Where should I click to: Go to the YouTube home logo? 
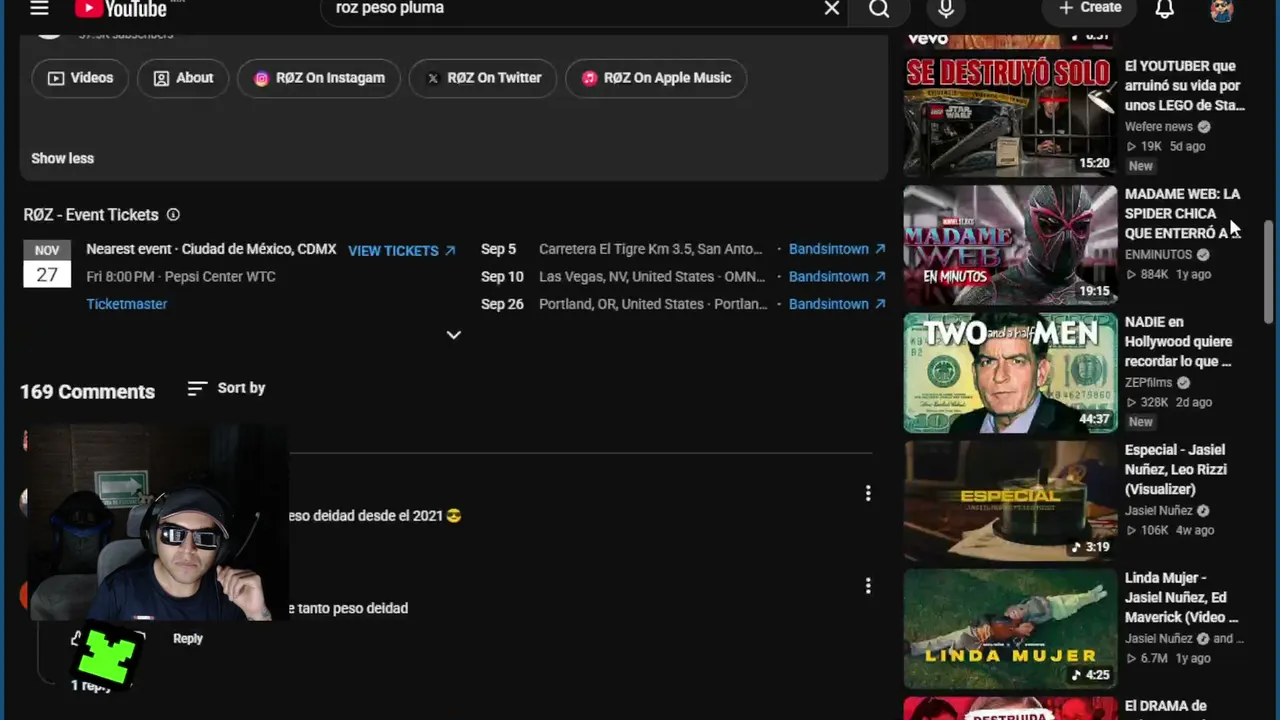tap(122, 9)
